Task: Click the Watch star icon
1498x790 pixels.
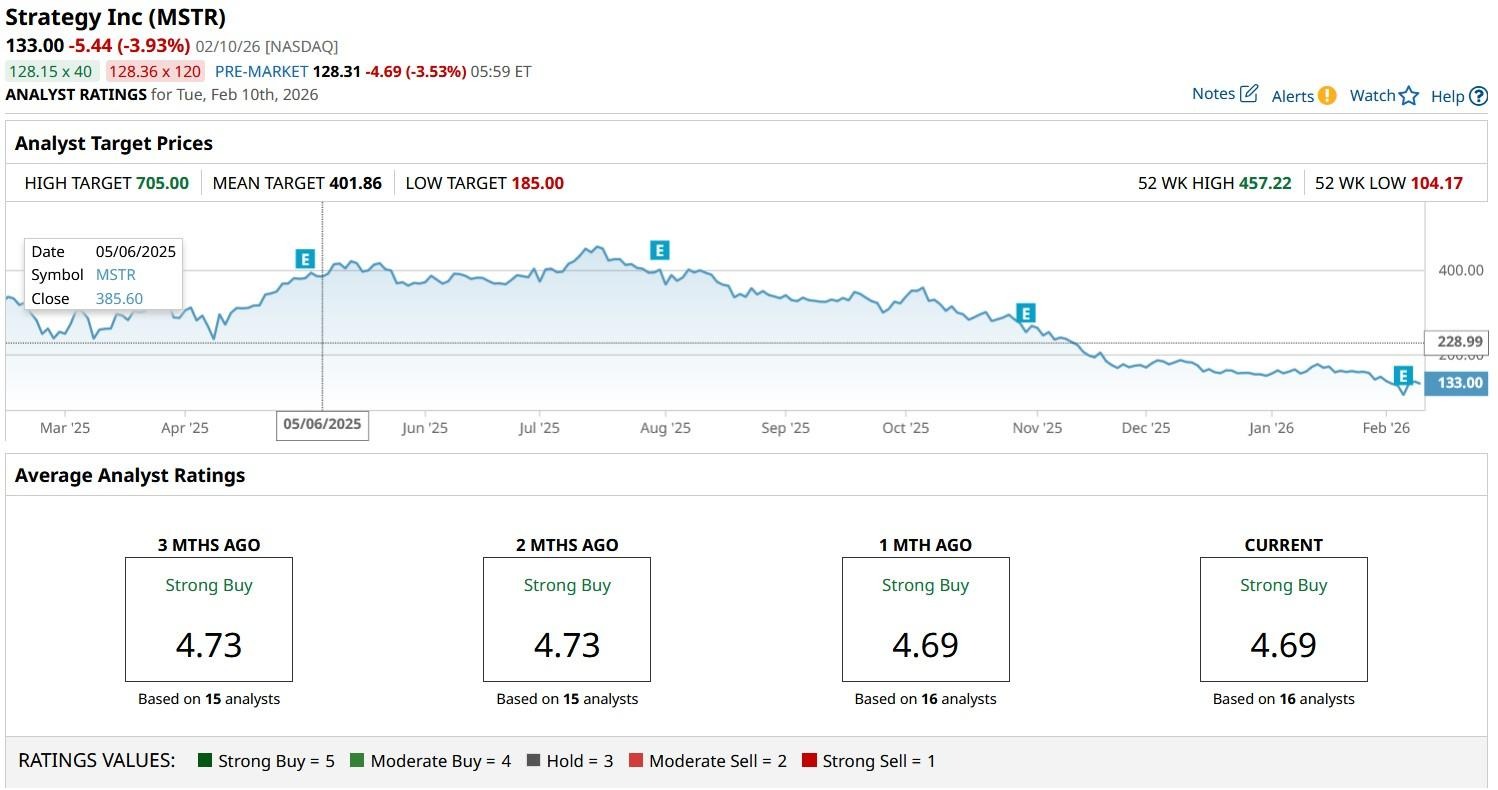Action: (1409, 96)
